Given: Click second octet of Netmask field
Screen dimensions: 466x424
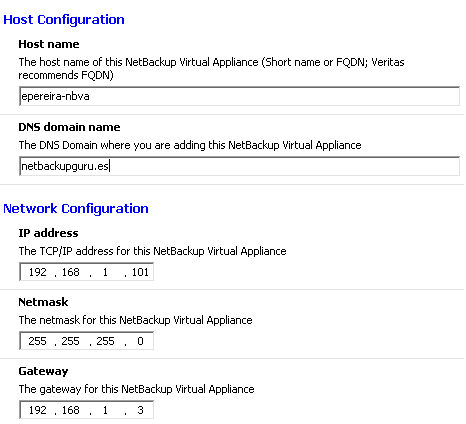Looking at the screenshot, I should [x=71, y=341].
